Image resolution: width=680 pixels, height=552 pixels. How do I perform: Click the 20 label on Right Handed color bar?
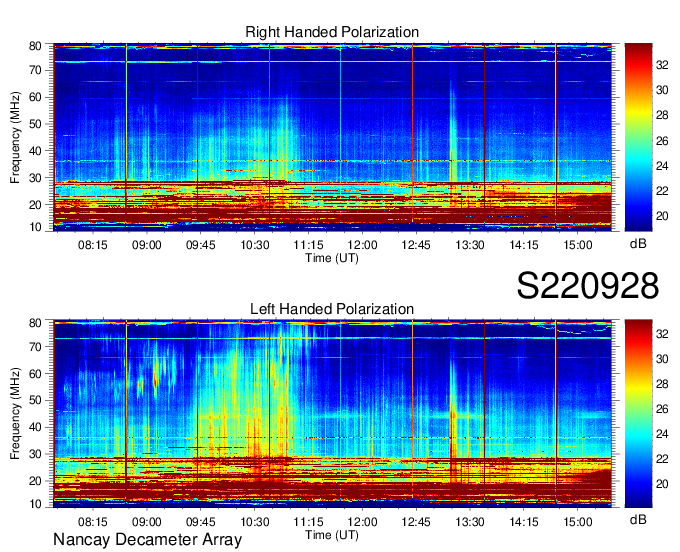pos(662,216)
